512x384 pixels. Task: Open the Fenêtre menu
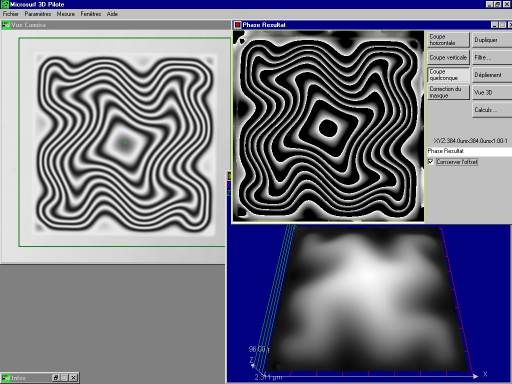pyautogui.click(x=91, y=14)
